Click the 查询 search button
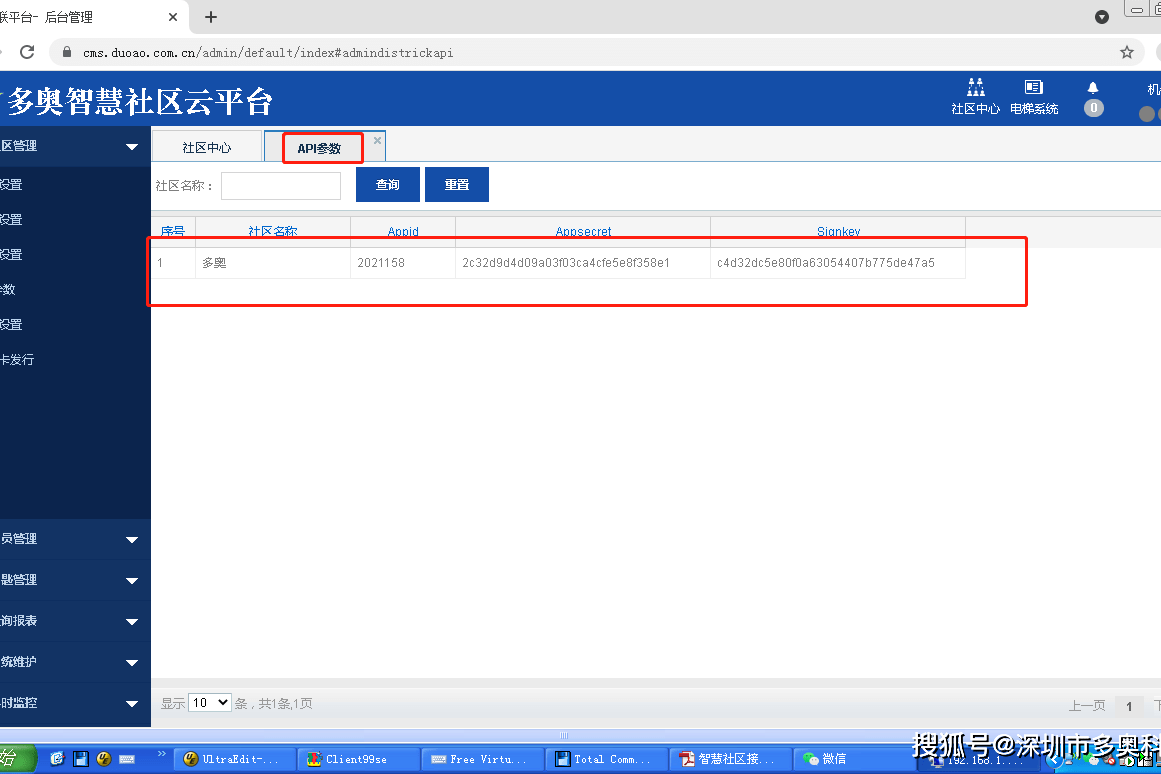This screenshot has width=1161, height=774. [387, 185]
